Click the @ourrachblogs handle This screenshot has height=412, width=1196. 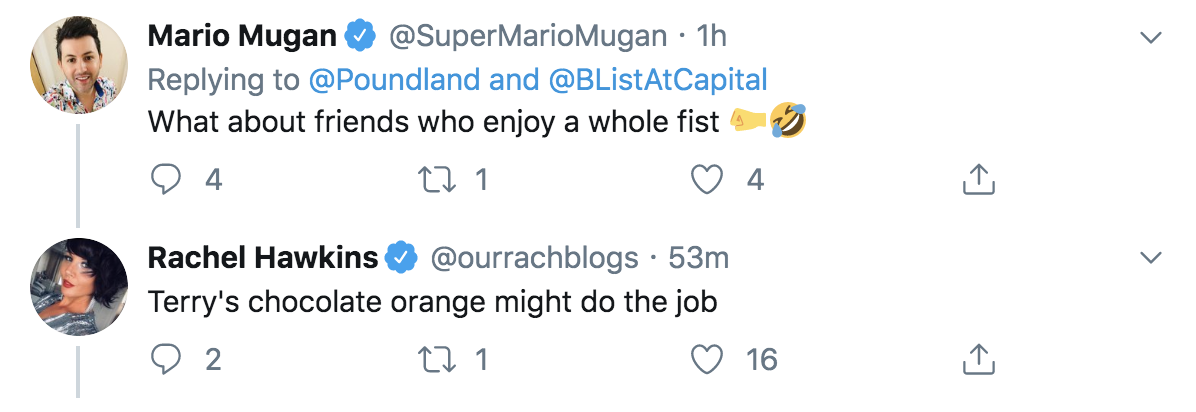click(x=533, y=257)
